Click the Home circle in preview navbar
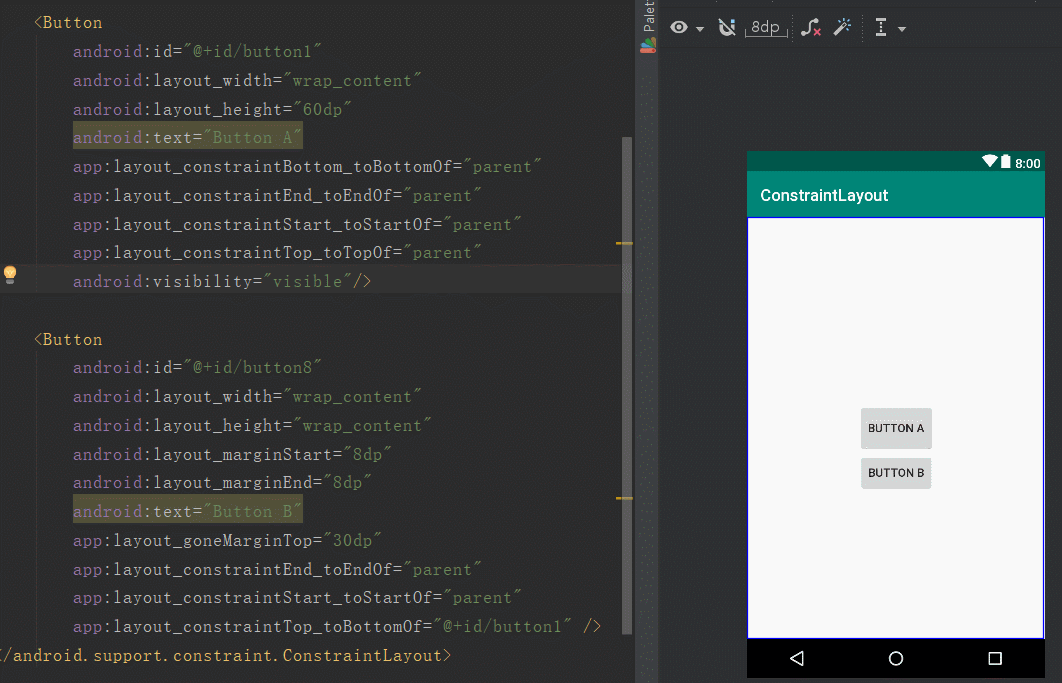This screenshot has height=683, width=1062. coord(896,658)
